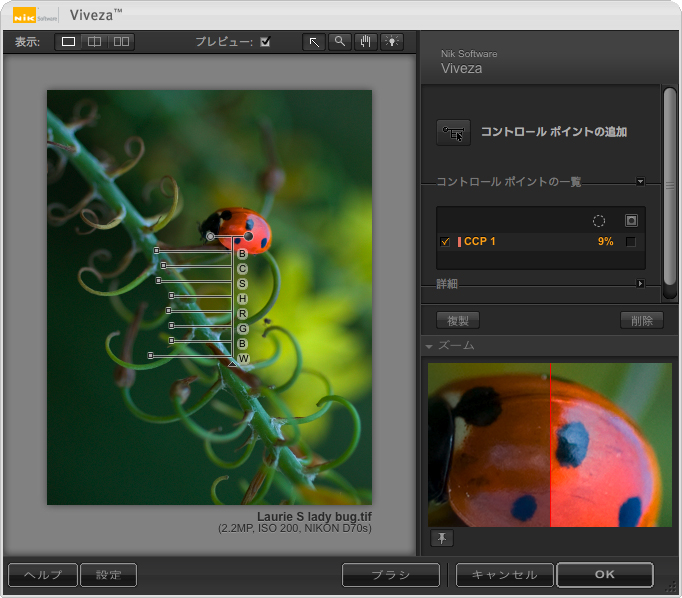The width and height of the screenshot is (682, 598).
Task: Select the hand pan tool
Action: (x=366, y=42)
